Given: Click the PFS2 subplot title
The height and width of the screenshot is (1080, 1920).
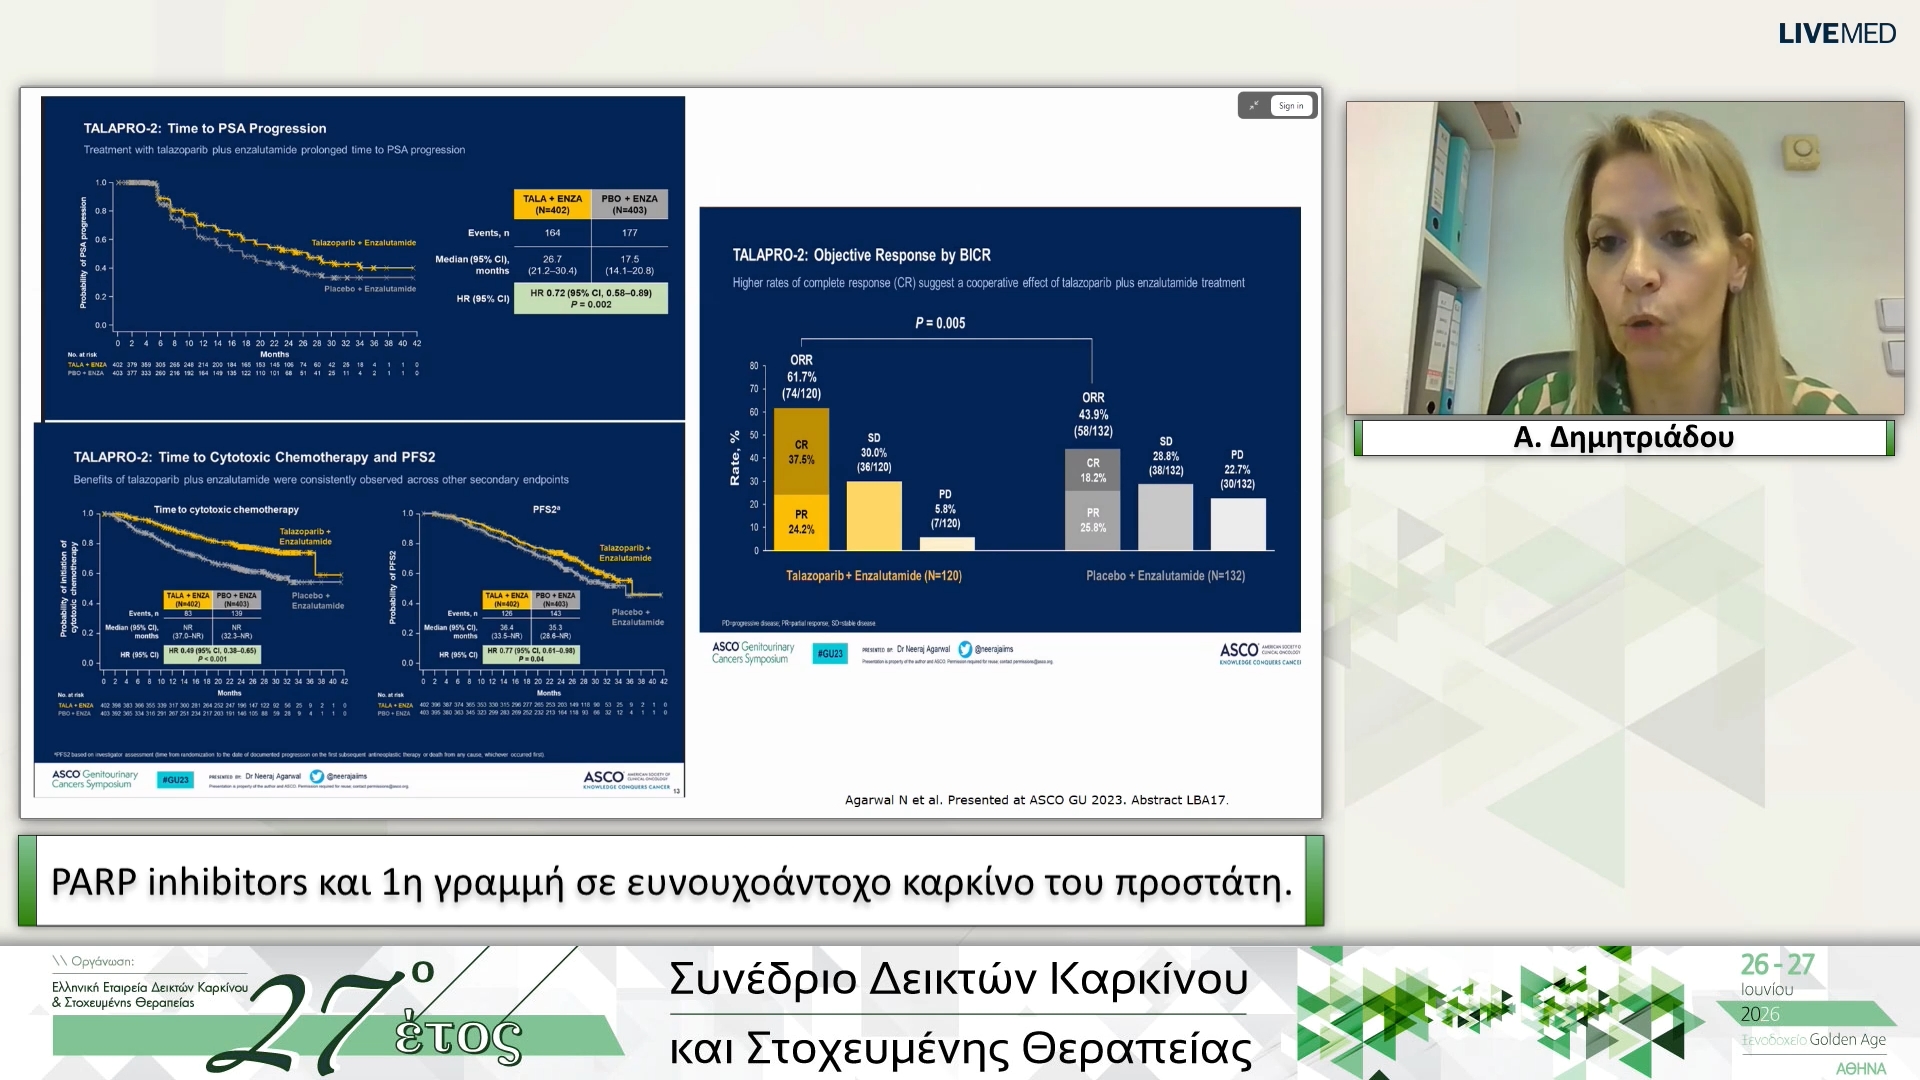Looking at the screenshot, I should (546, 510).
